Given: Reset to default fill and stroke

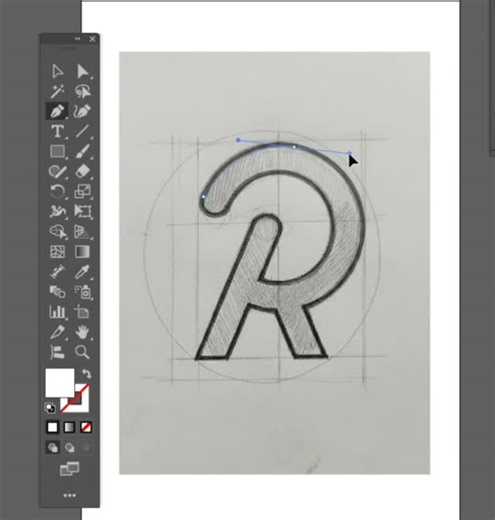Looking at the screenshot, I should click(50, 408).
